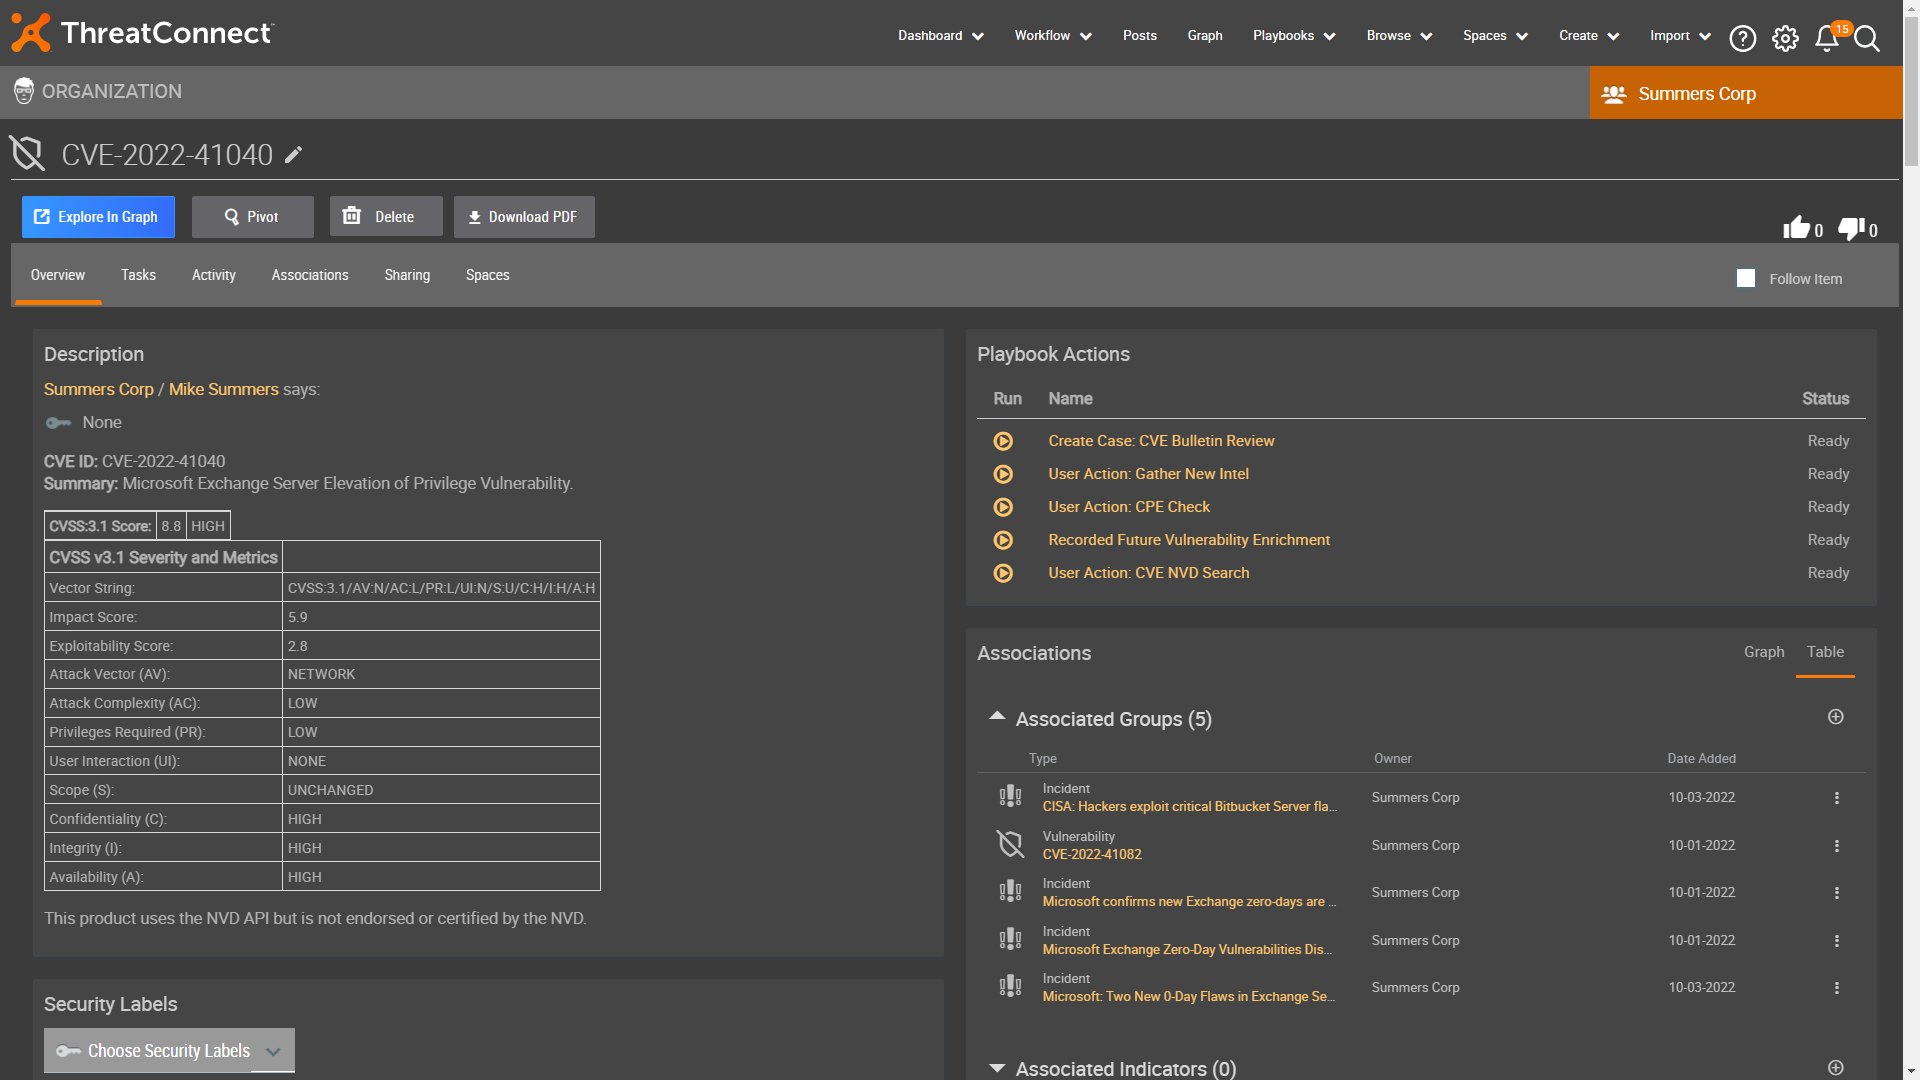Open Microsoft confirms new Exchange zero-days link

pyautogui.click(x=1189, y=902)
